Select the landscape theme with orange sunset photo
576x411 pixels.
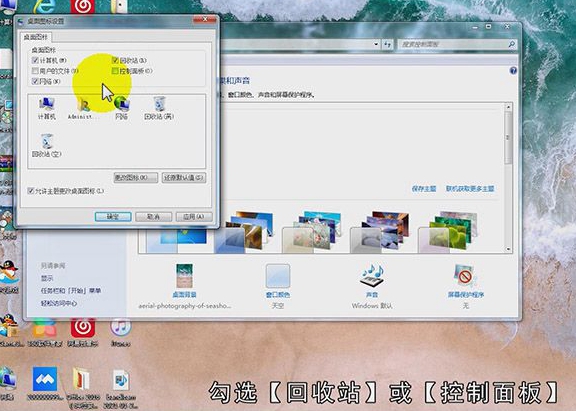click(x=380, y=231)
